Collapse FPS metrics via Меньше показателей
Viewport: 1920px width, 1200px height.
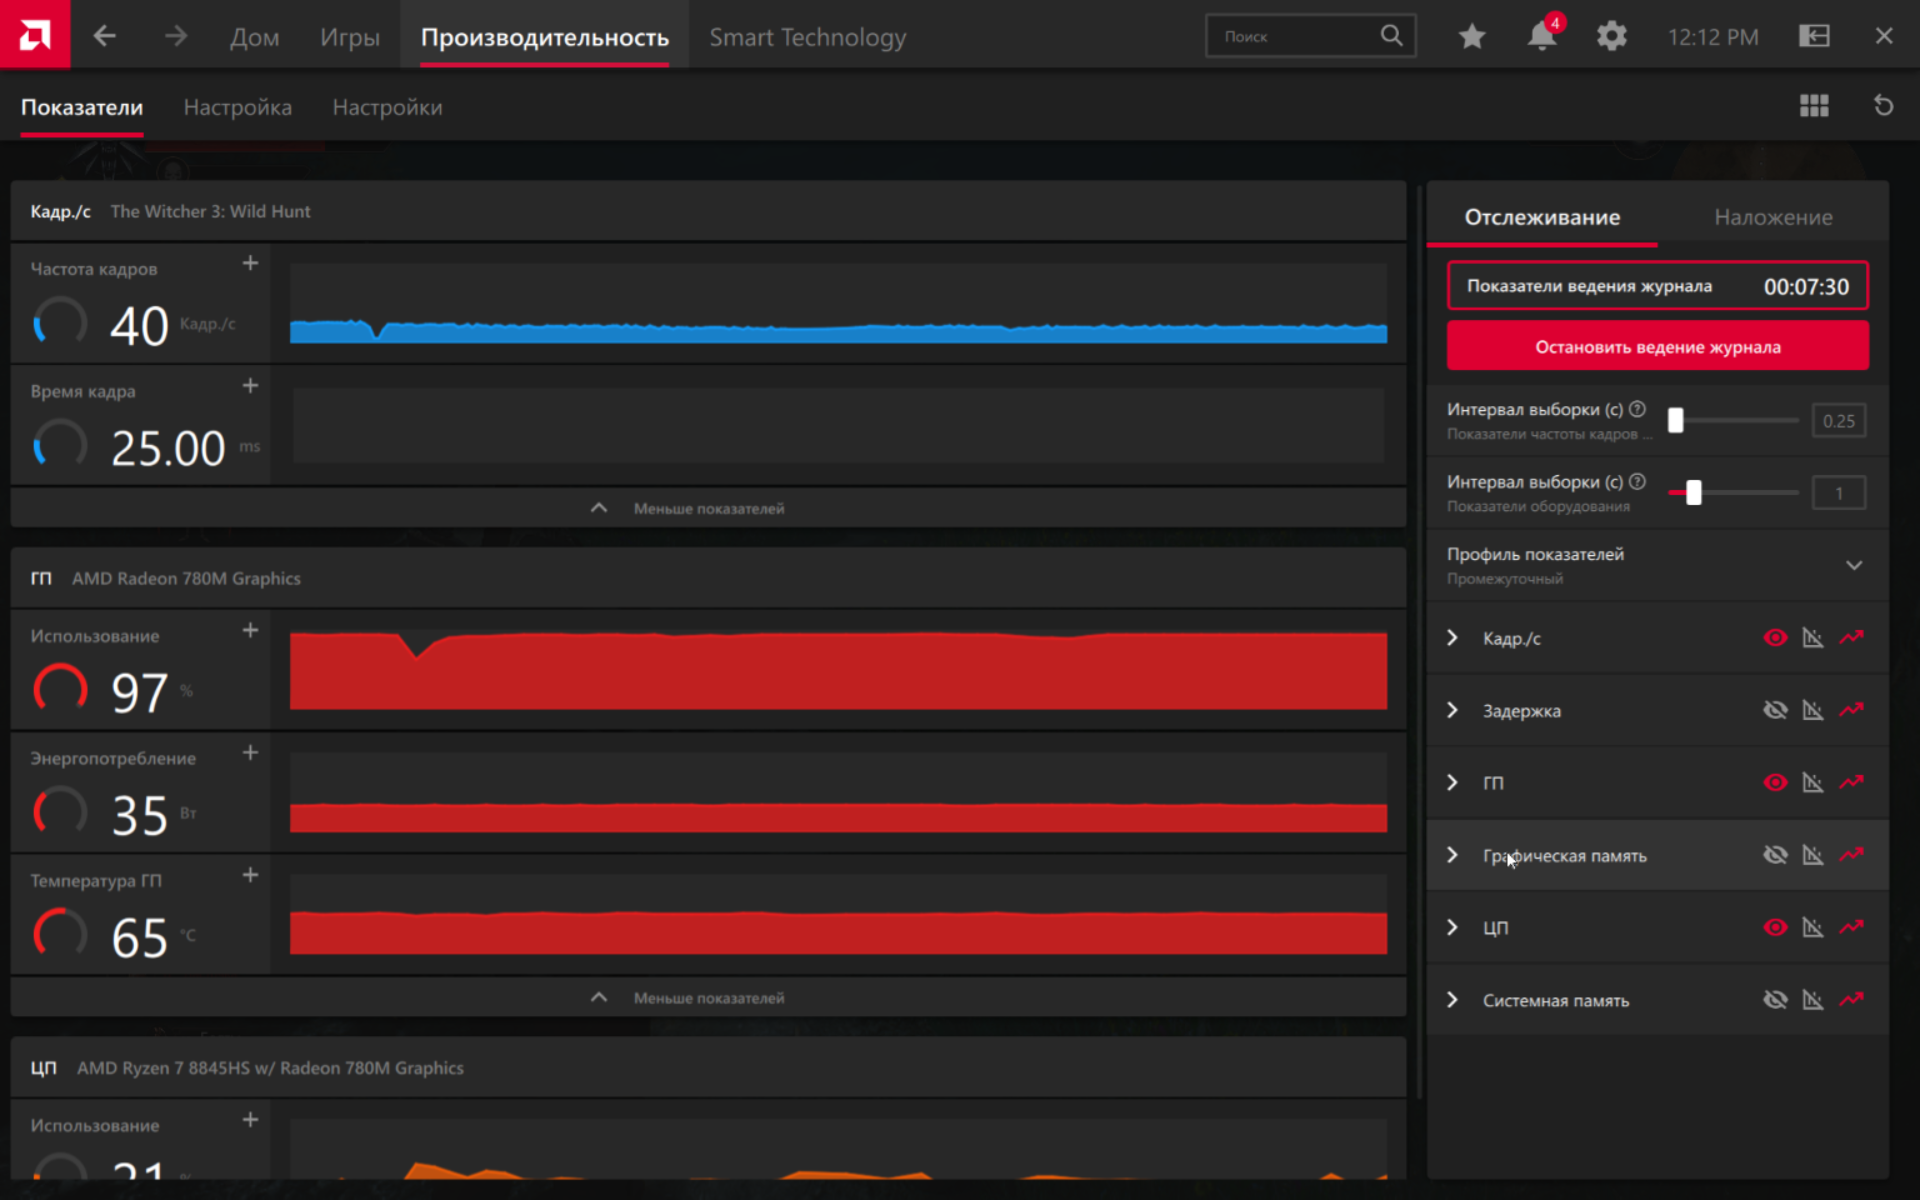(x=708, y=508)
